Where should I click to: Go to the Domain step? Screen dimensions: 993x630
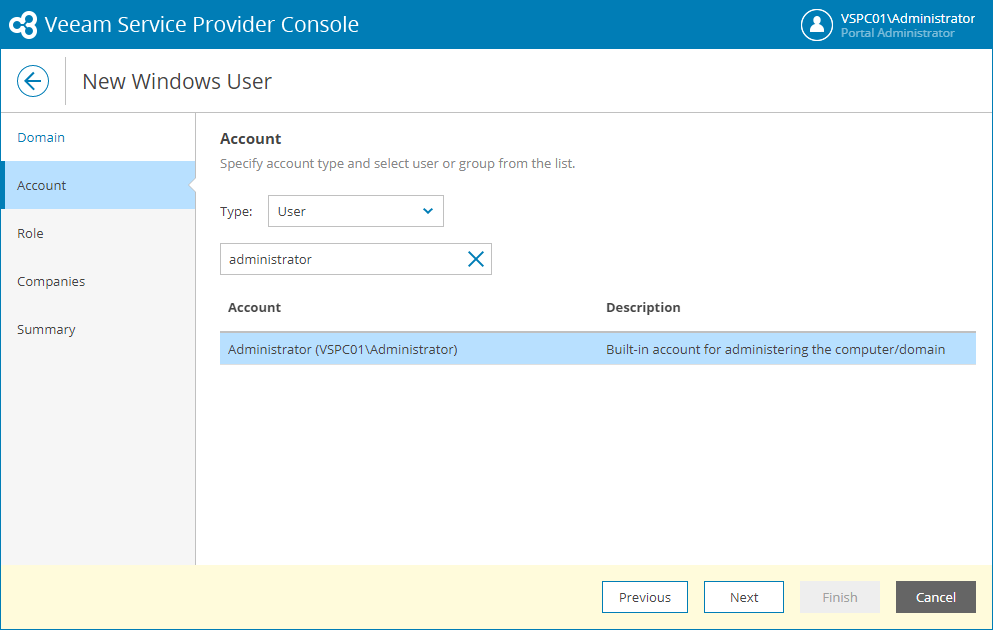coord(41,137)
